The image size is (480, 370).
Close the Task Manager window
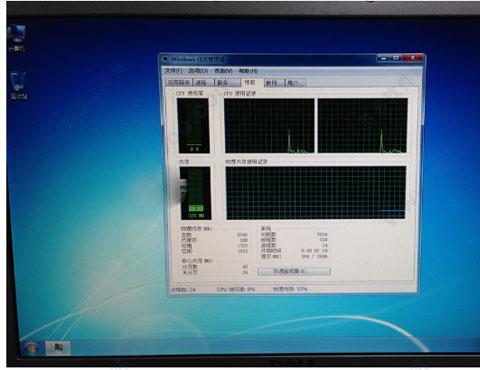[413, 58]
